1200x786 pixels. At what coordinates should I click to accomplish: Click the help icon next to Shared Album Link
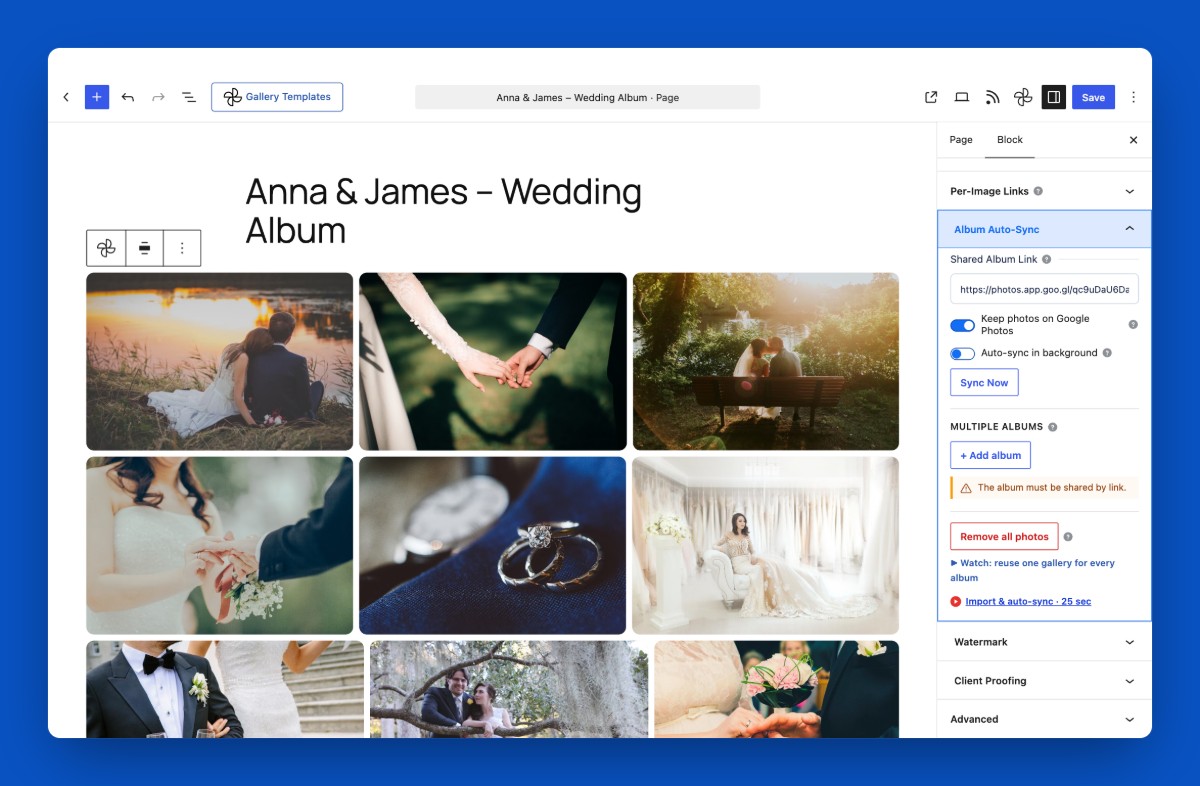[1046, 259]
